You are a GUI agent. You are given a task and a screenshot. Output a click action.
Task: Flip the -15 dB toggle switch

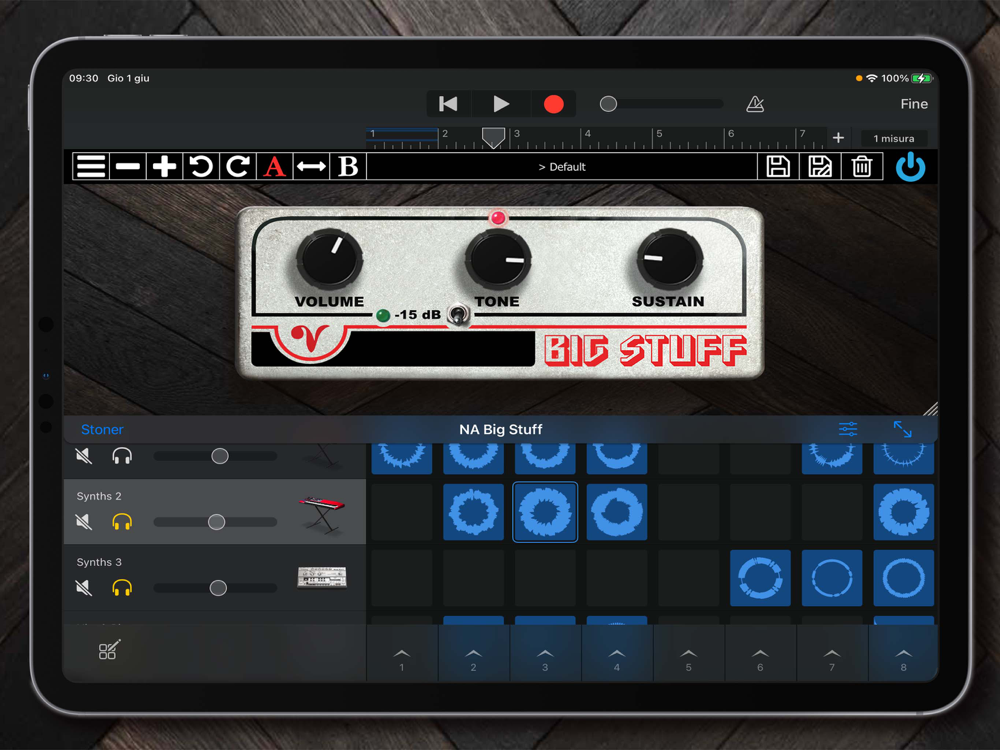(x=458, y=315)
